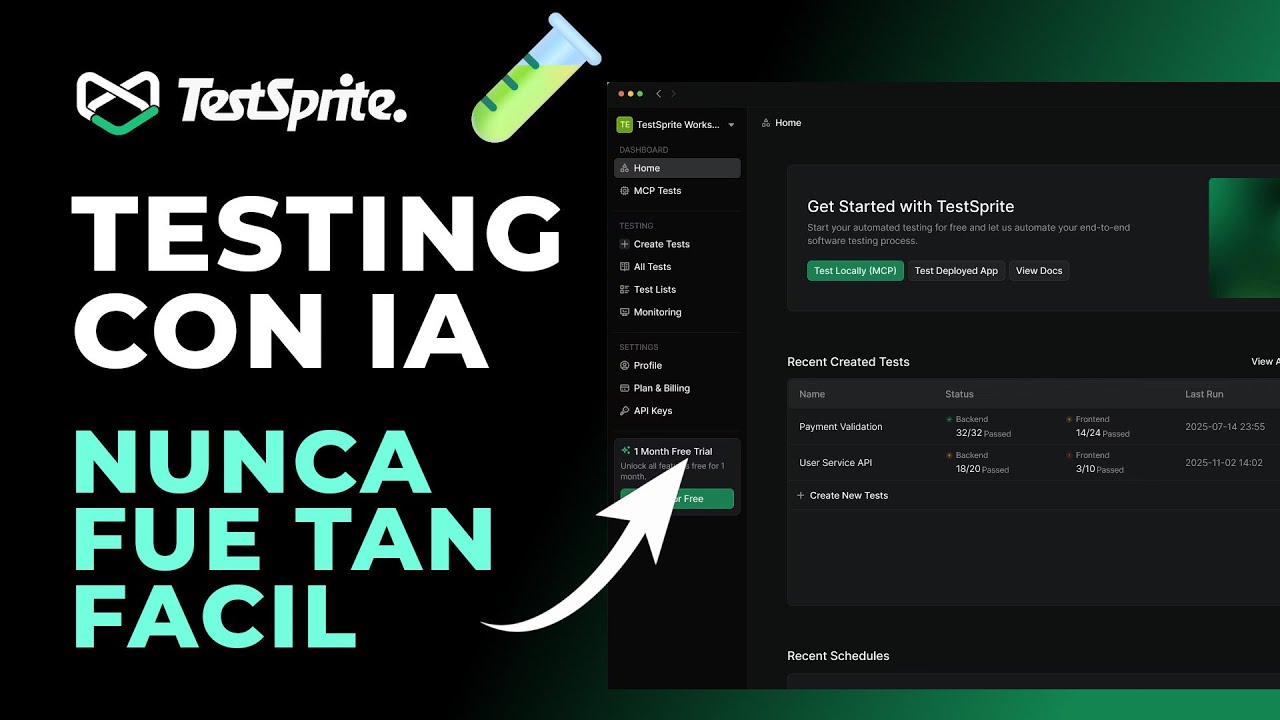
Task: Open the User Service API test row
Action: [x=1034, y=463]
